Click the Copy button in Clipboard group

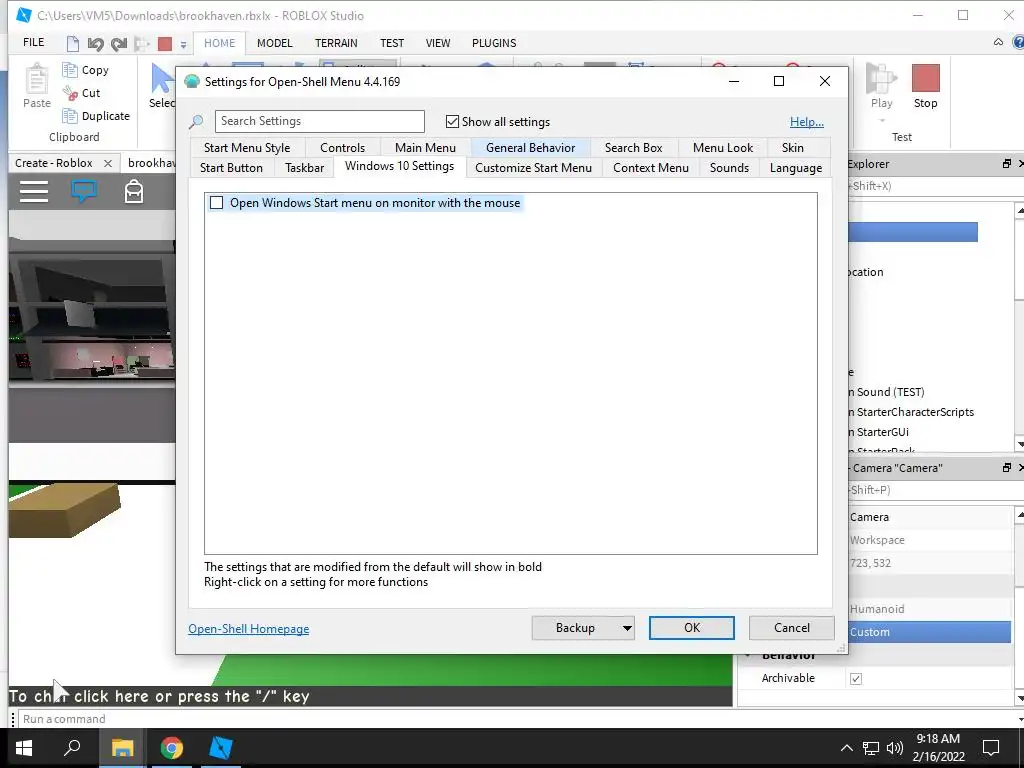coord(86,70)
